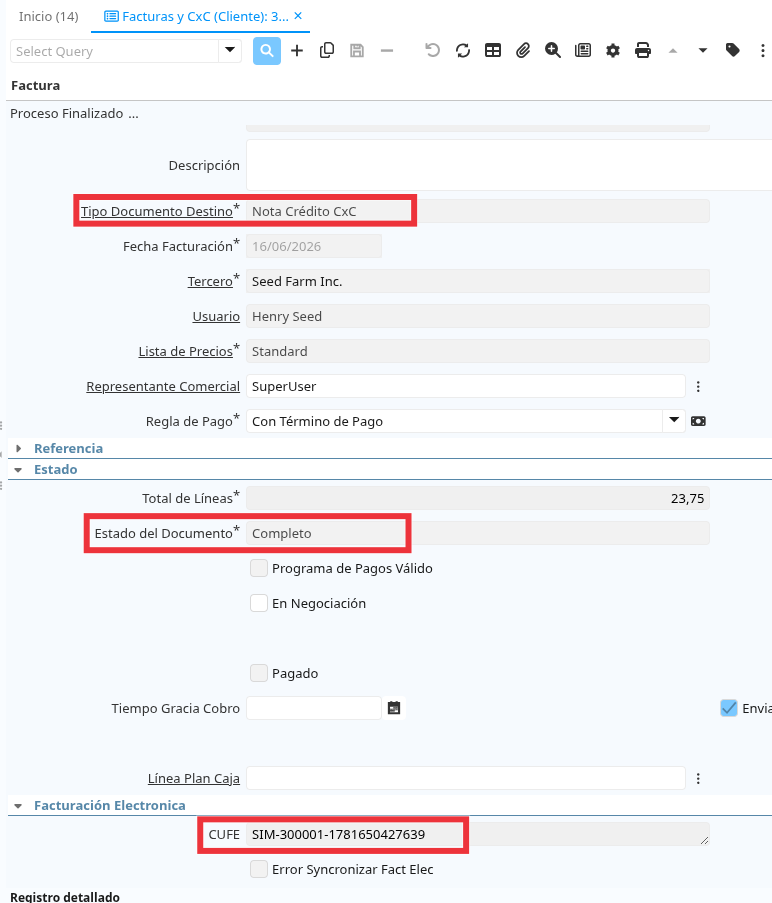The image size is (772, 903).
Task: Switch to the Inicio (14) tab
Action: [x=48, y=16]
